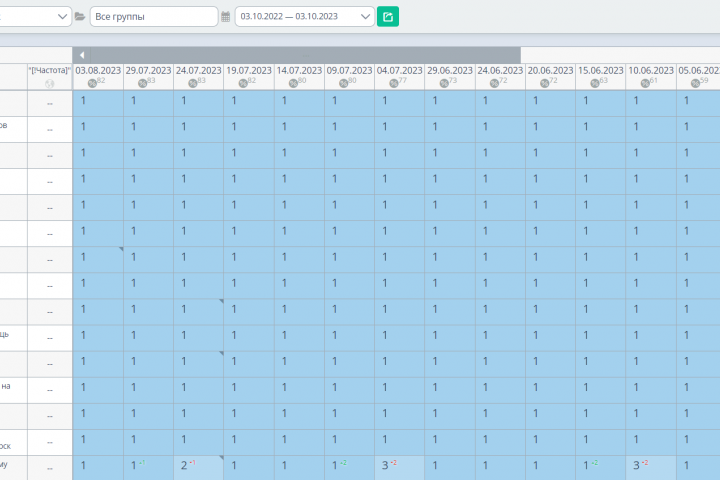This screenshot has height=480, width=720.
Task: Click the 14.07.2023 column header date
Action: coord(299,70)
